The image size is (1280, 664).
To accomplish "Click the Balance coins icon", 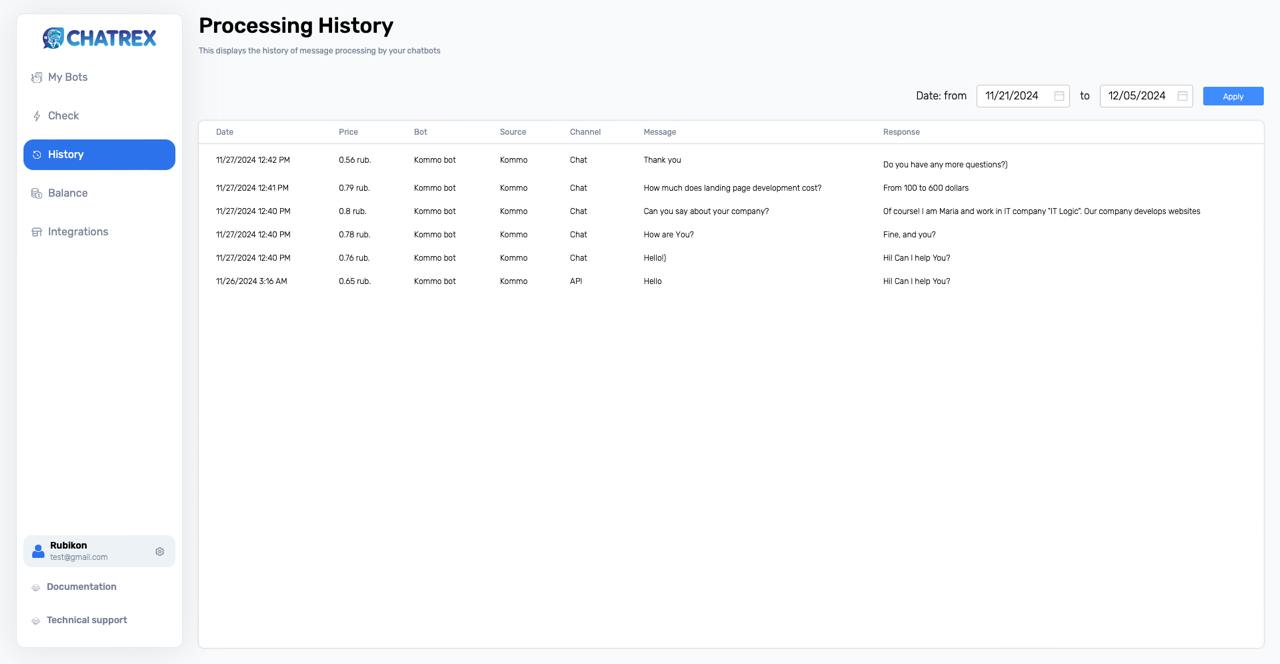I will coord(36,193).
